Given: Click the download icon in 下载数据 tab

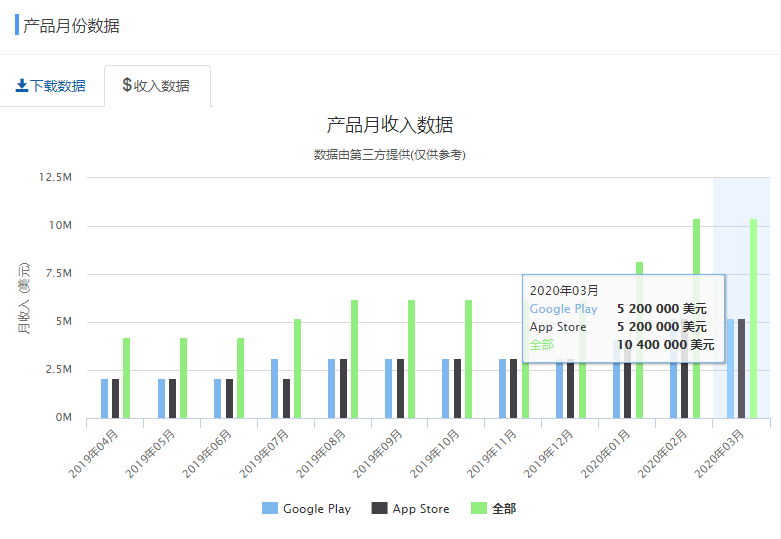Looking at the screenshot, I should (x=22, y=86).
